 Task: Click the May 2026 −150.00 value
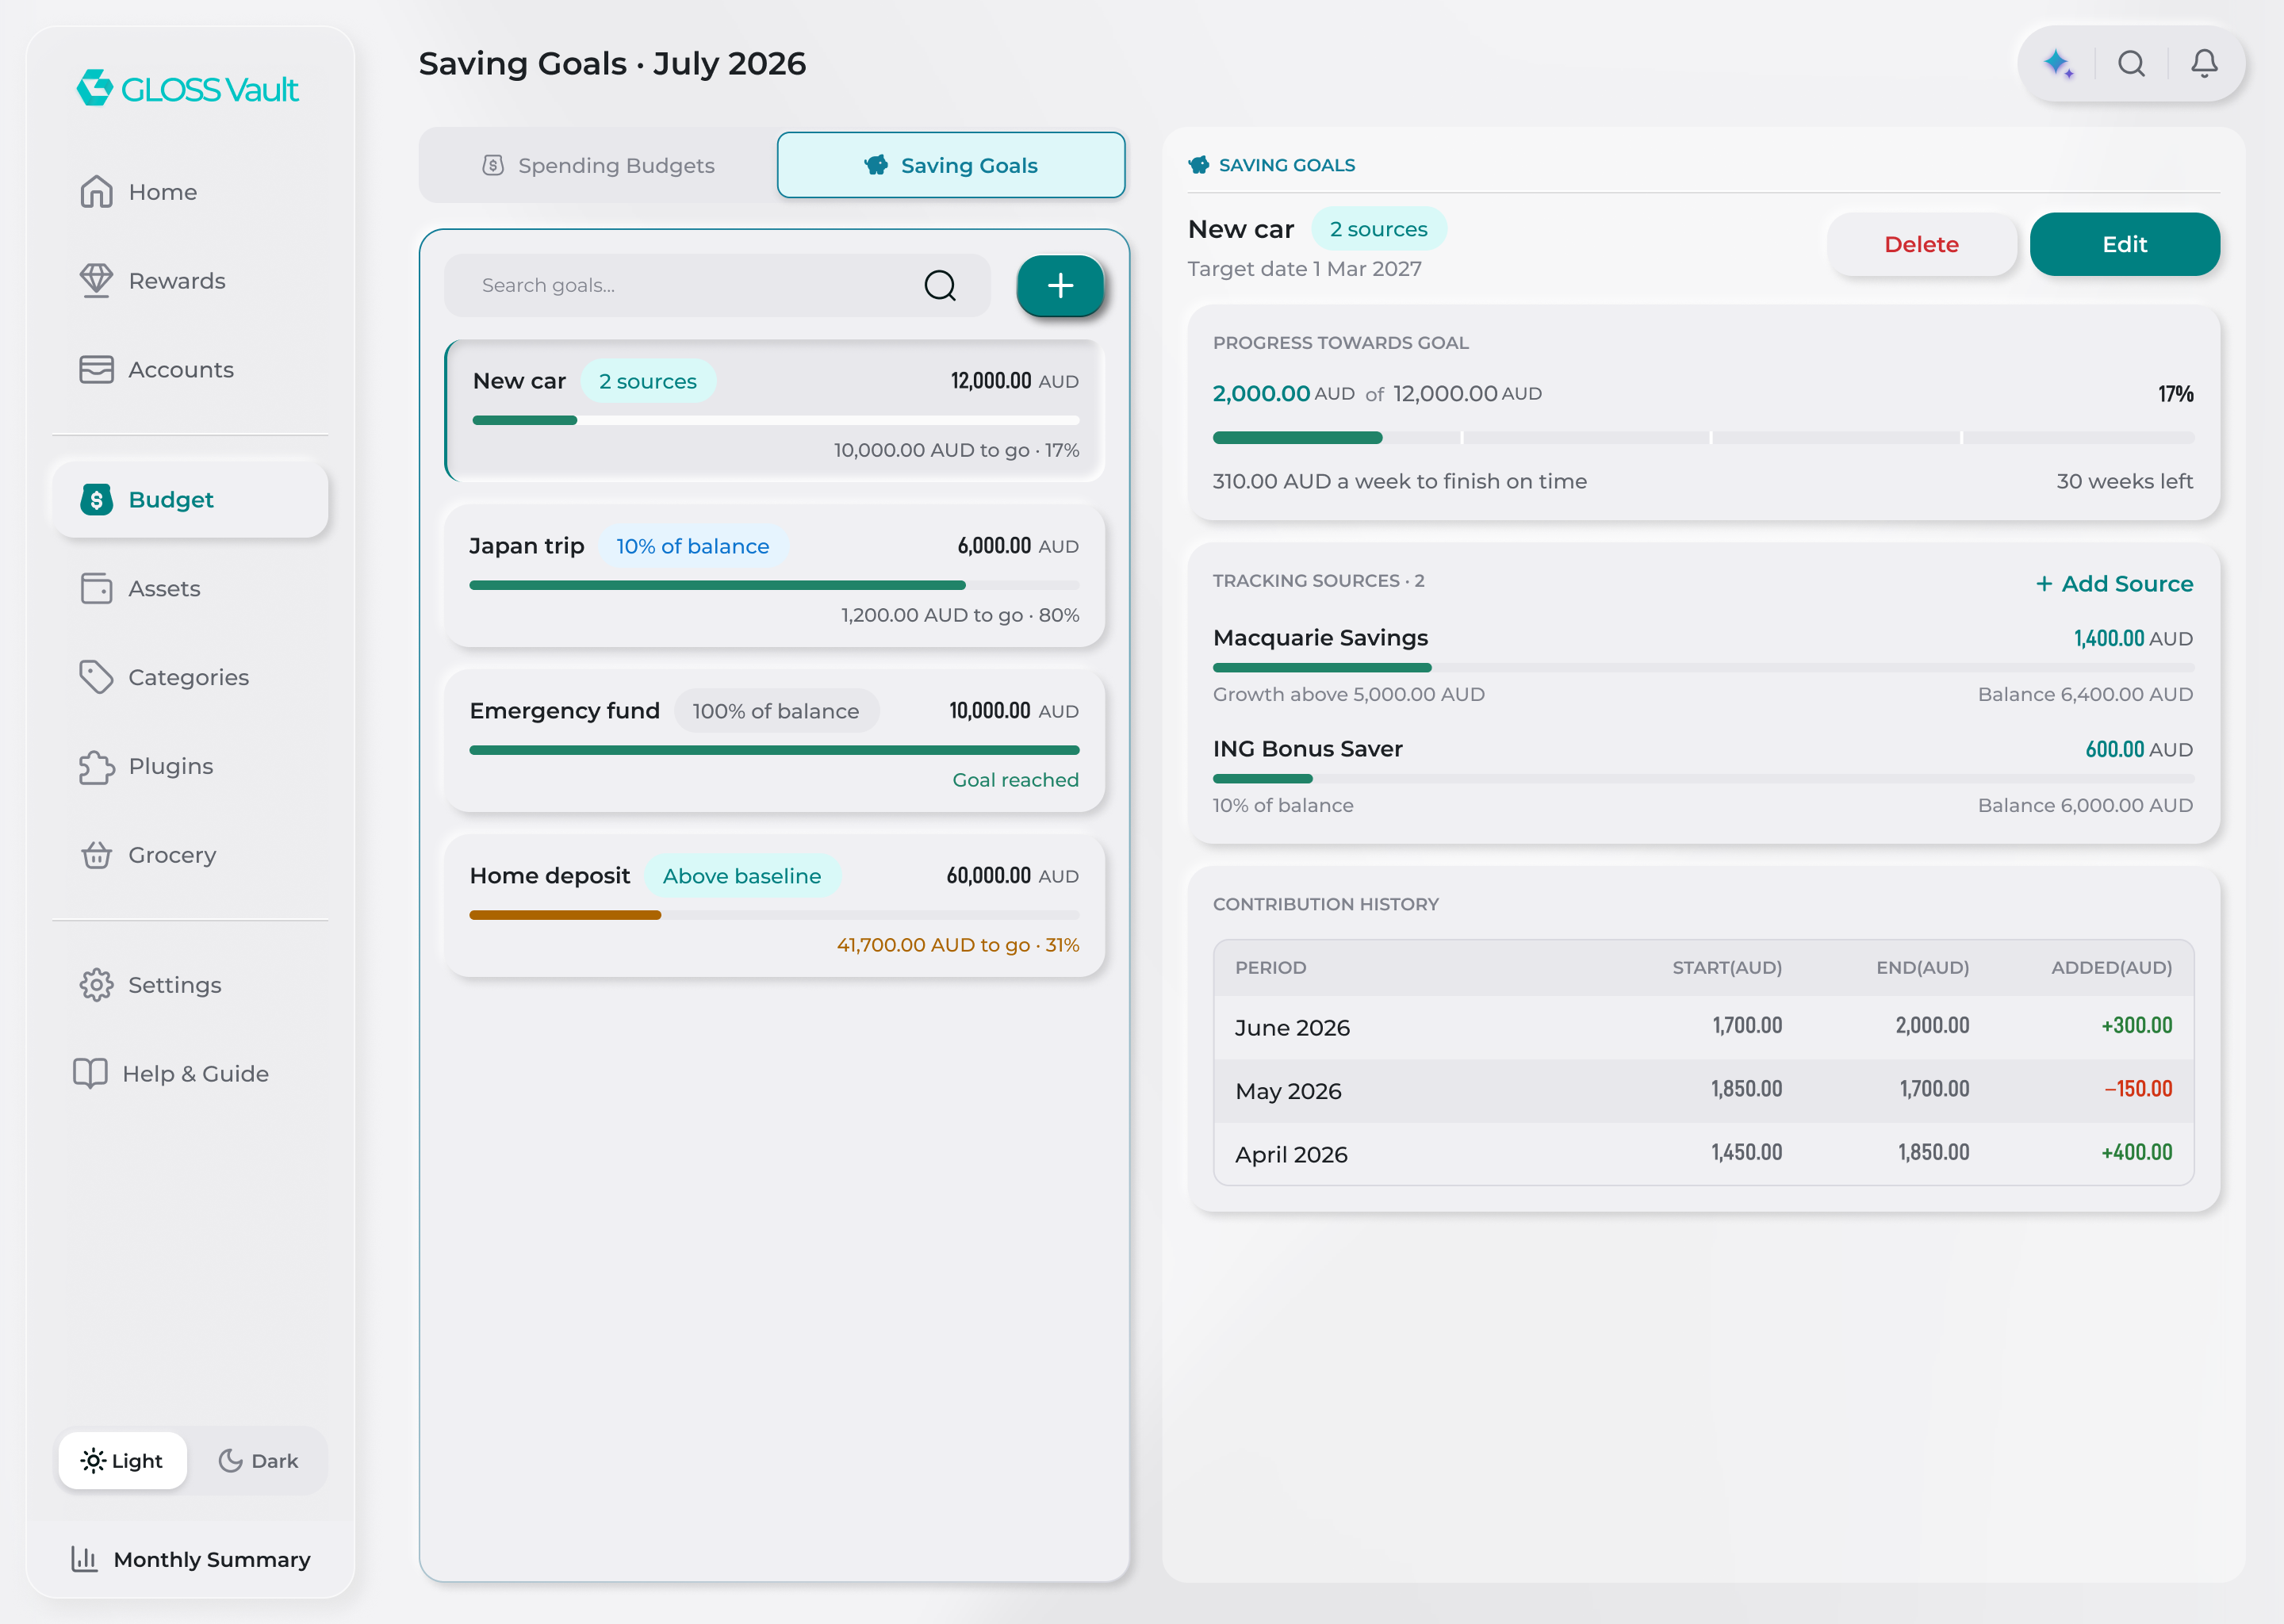point(2138,1089)
